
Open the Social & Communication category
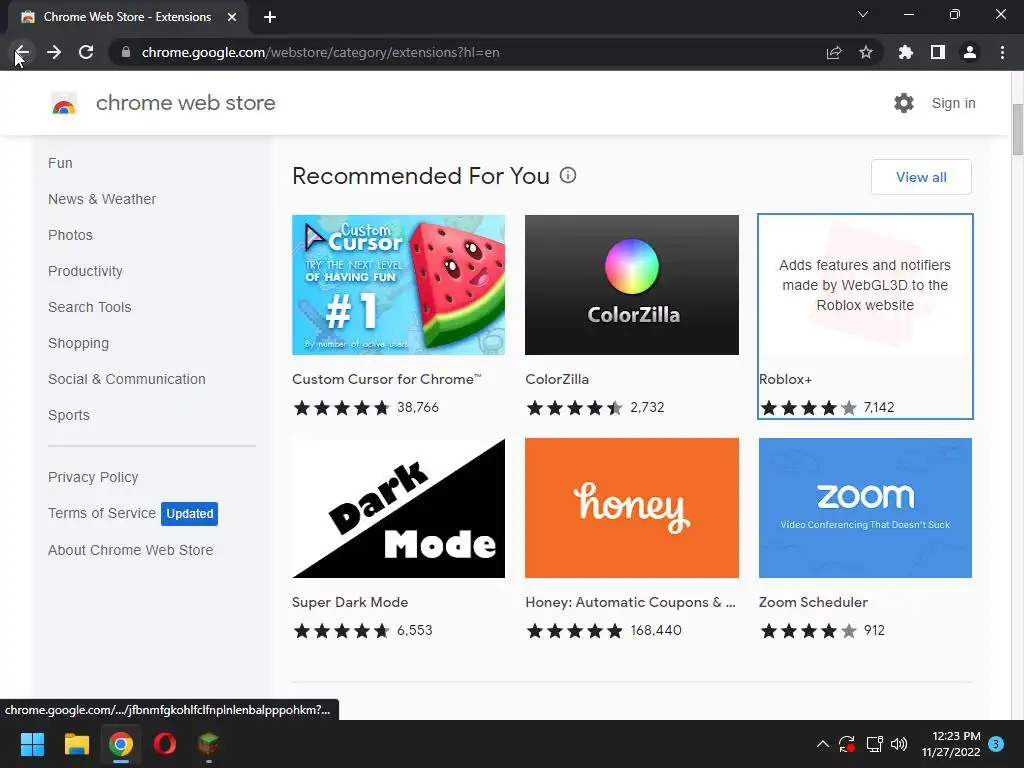click(x=127, y=379)
